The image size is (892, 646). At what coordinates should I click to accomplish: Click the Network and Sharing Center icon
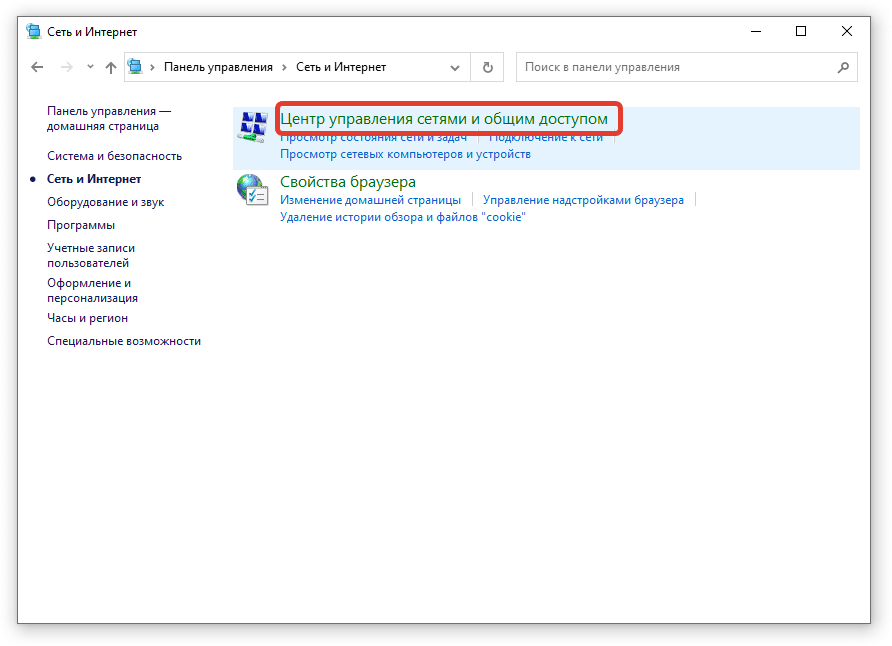(x=253, y=127)
